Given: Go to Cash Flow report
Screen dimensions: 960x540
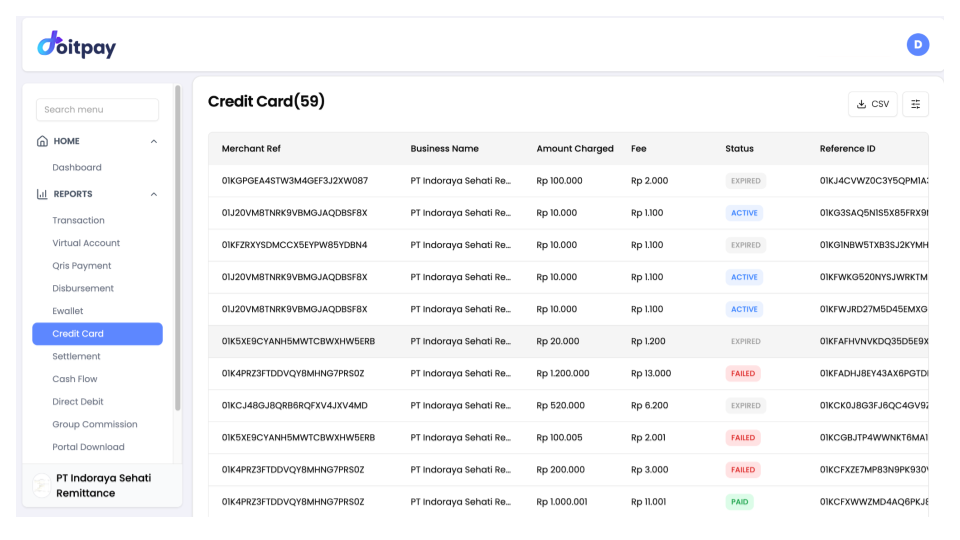Looking at the screenshot, I should click(x=75, y=379).
